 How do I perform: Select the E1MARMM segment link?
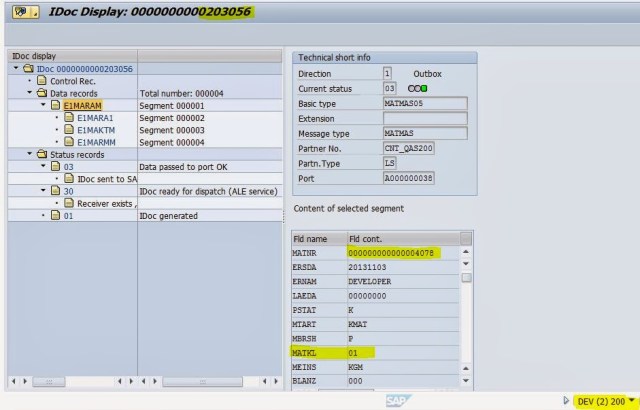[x=96, y=142]
